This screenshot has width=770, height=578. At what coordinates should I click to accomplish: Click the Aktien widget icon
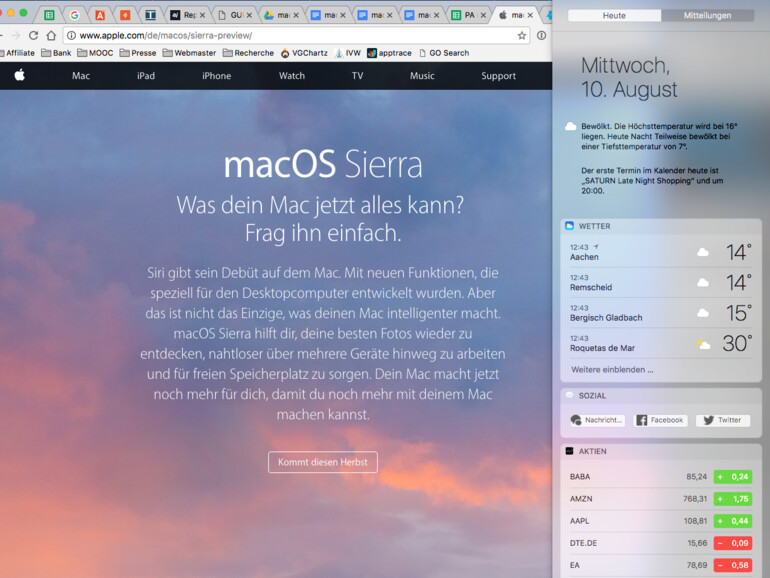pos(569,451)
